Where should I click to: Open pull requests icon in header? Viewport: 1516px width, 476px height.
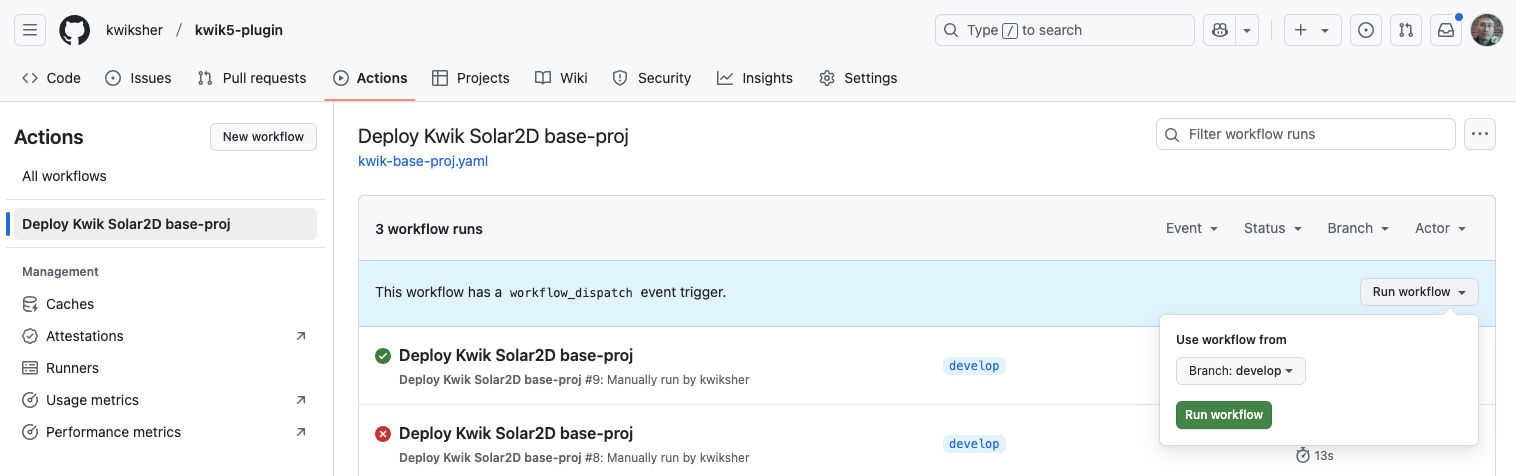click(x=1406, y=30)
